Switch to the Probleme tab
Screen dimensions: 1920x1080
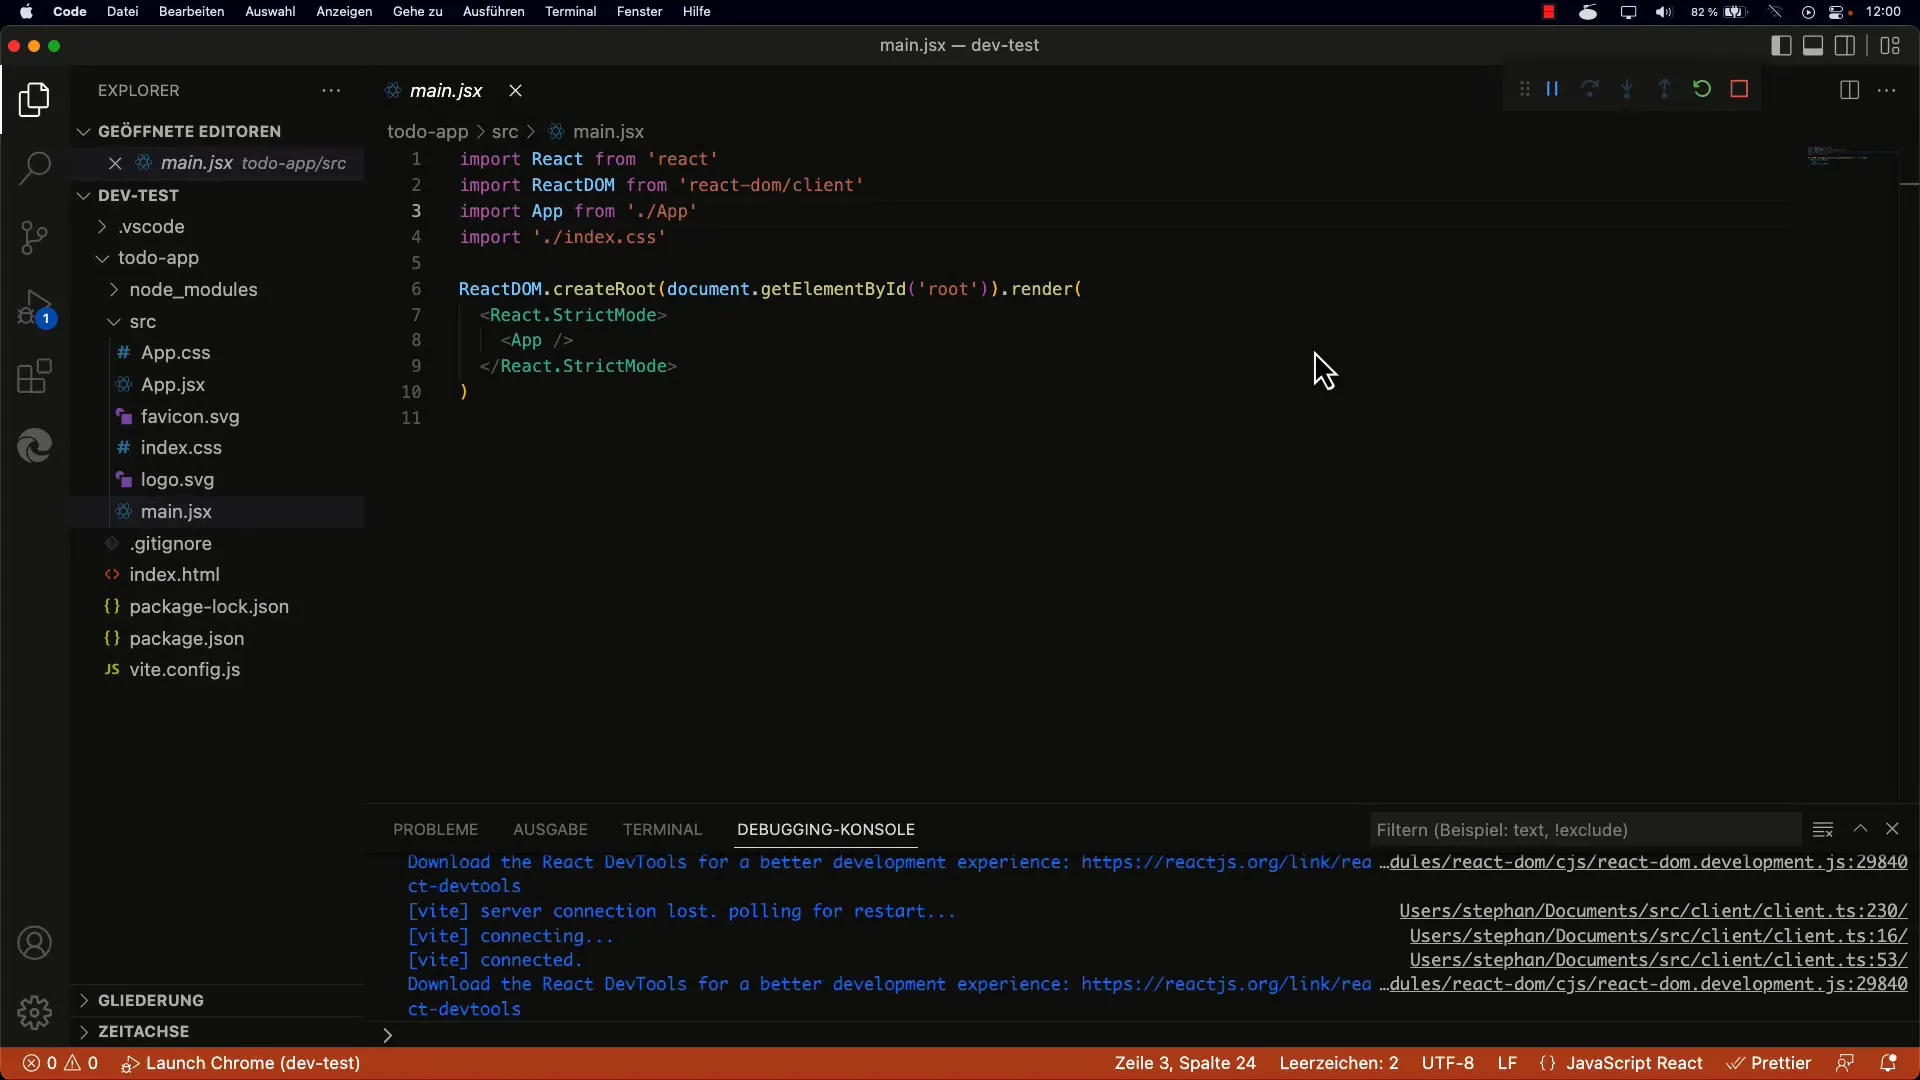(435, 829)
